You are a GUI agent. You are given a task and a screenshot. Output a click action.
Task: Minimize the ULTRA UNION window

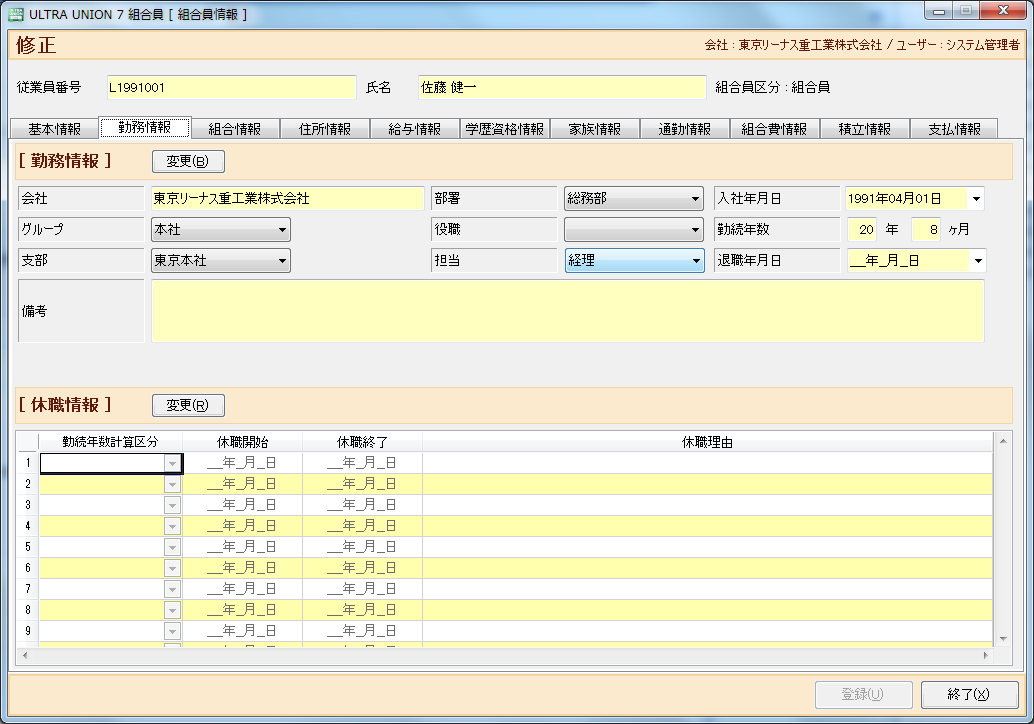938,11
